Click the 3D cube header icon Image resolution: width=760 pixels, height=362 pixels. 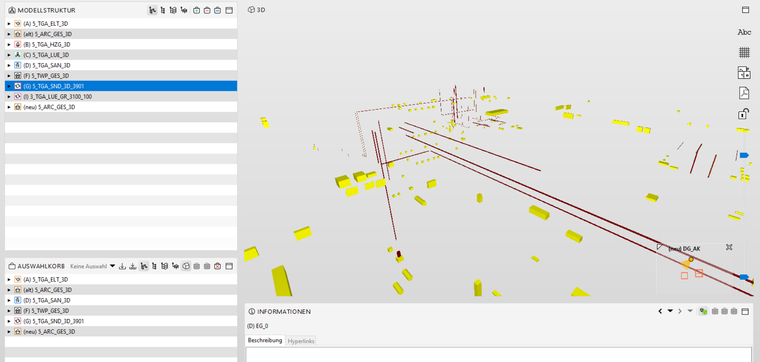coord(251,10)
